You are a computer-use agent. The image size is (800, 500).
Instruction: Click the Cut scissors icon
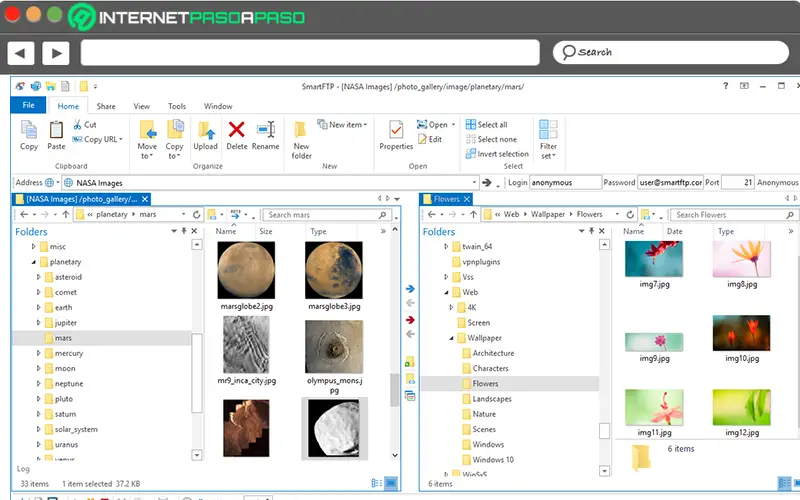point(77,125)
